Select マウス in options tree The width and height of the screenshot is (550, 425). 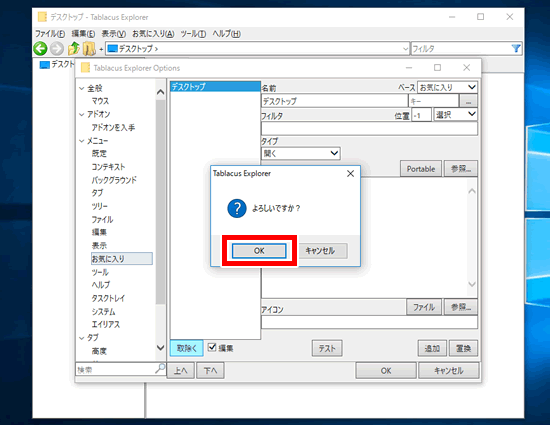click(x=100, y=101)
